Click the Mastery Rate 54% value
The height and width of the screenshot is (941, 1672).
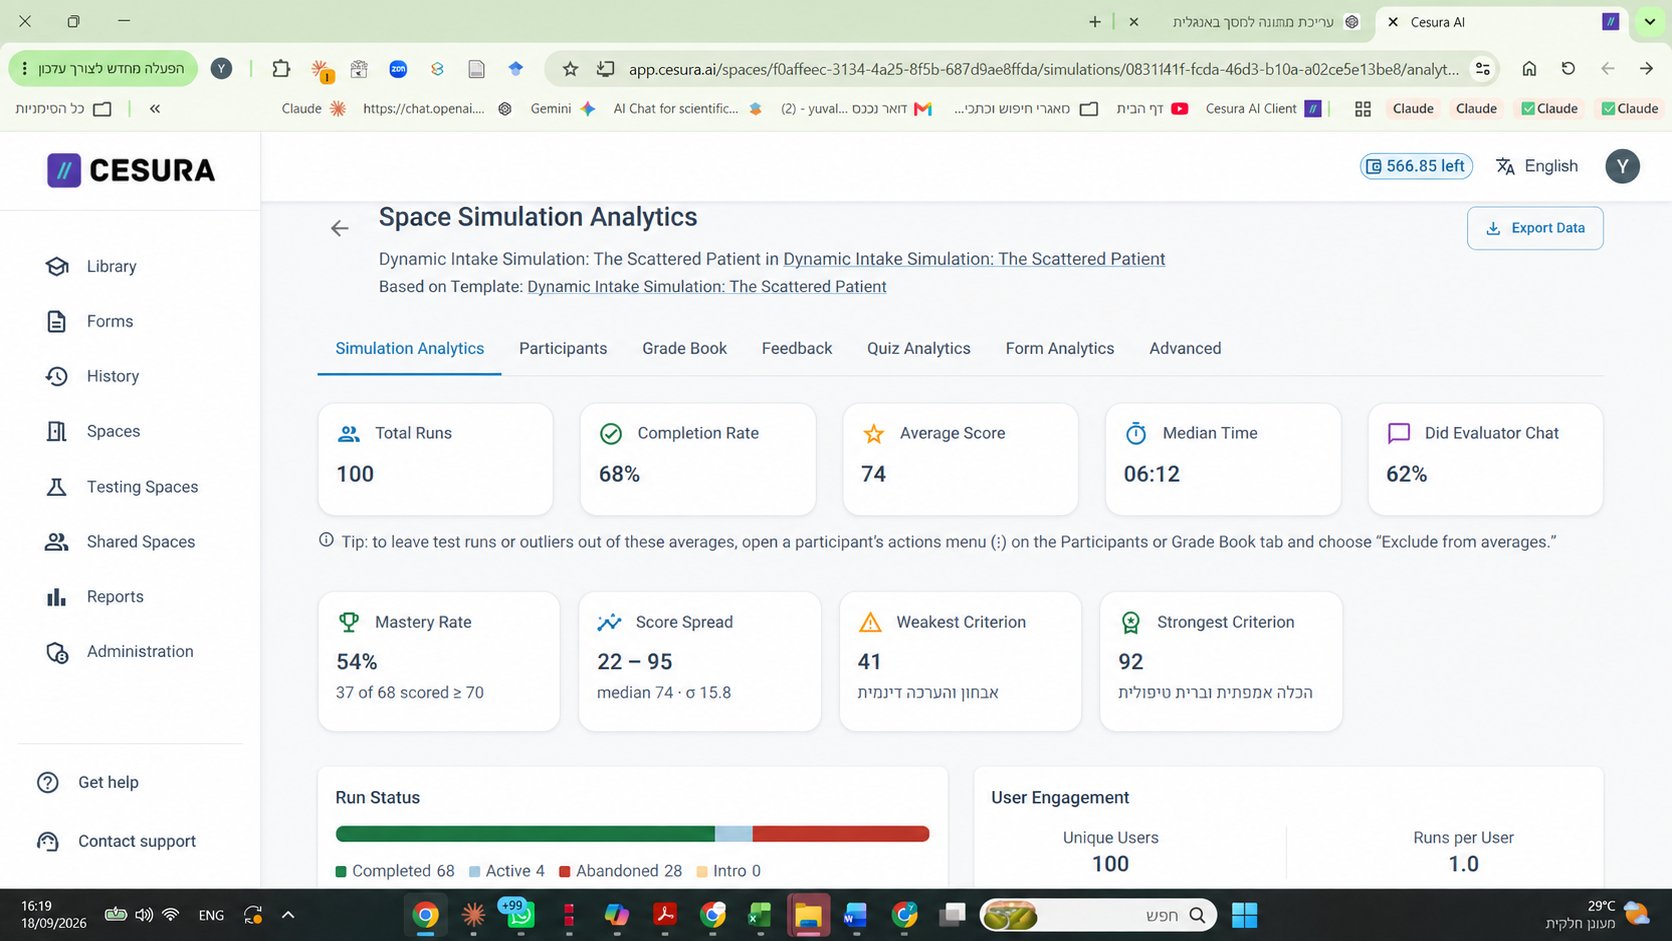tap(357, 662)
